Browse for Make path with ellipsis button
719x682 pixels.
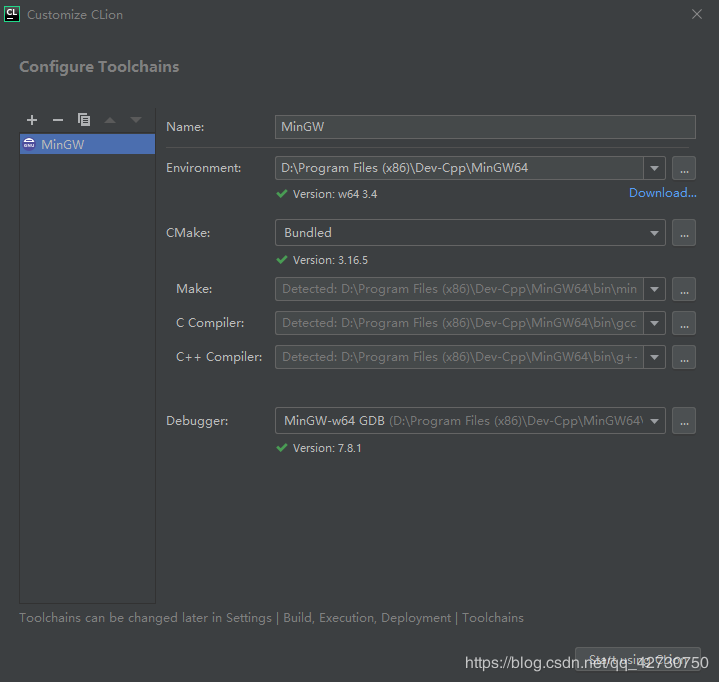point(684,290)
